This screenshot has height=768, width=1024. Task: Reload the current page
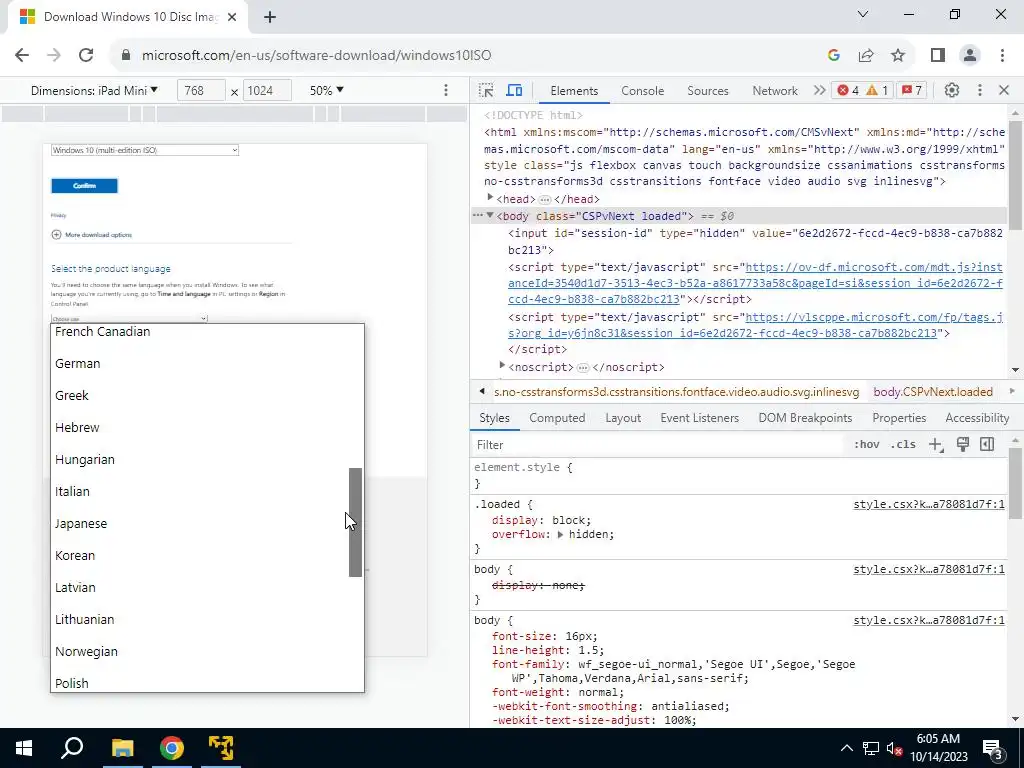86,56
